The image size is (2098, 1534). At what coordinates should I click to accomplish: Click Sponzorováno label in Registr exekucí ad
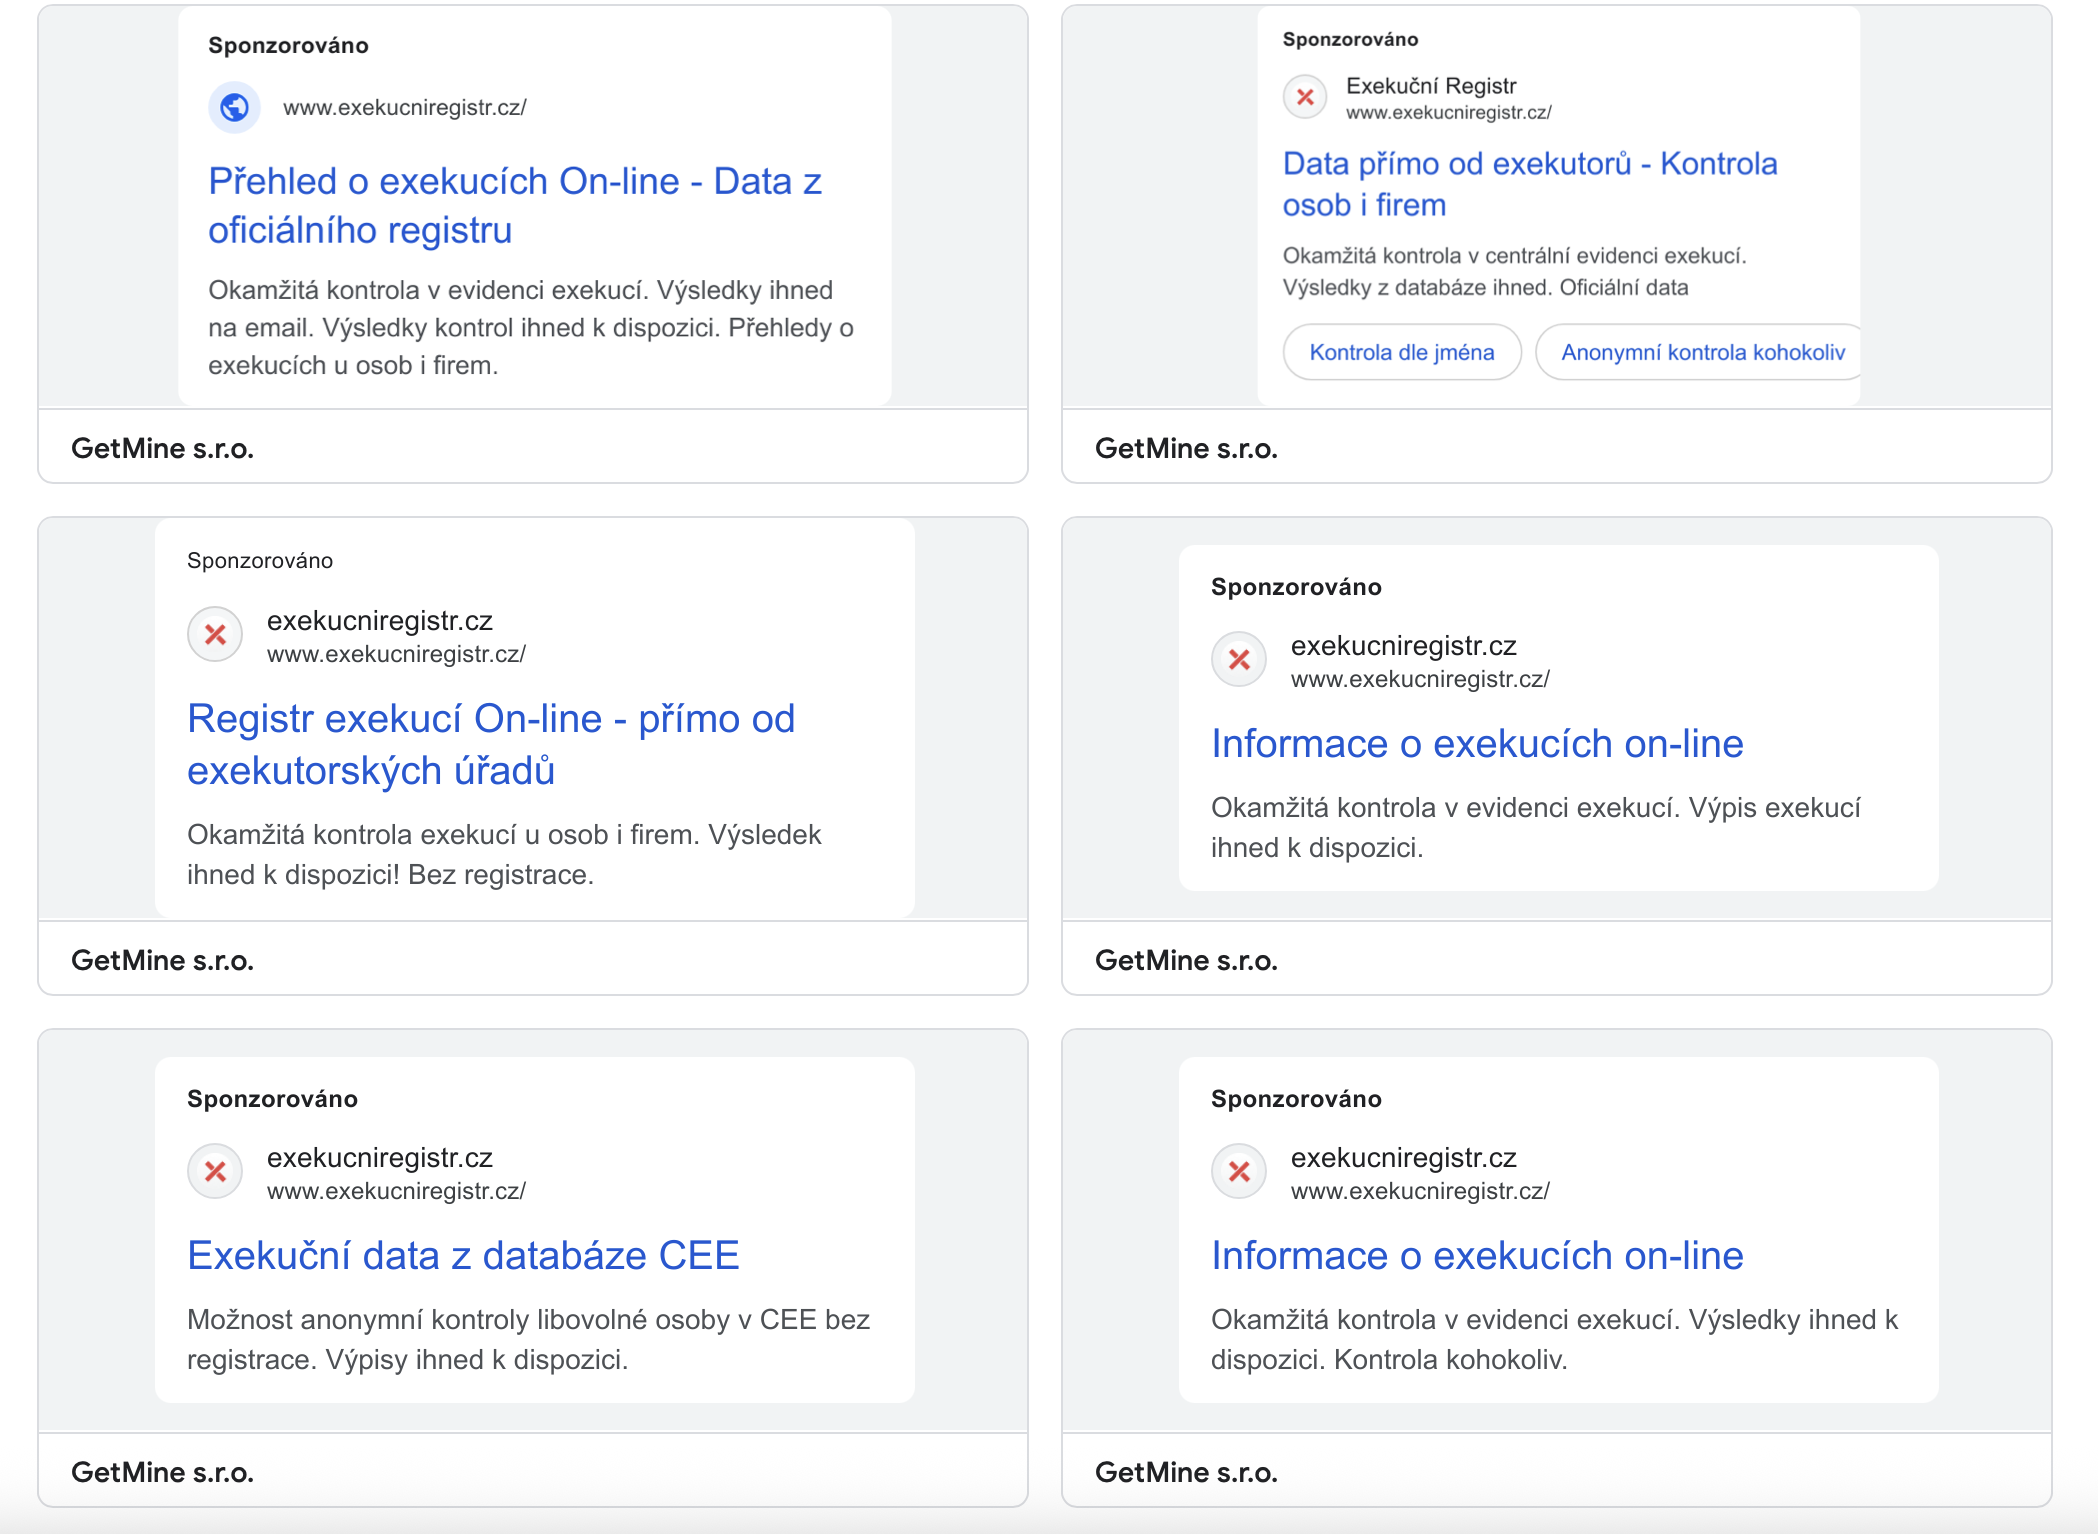click(260, 561)
